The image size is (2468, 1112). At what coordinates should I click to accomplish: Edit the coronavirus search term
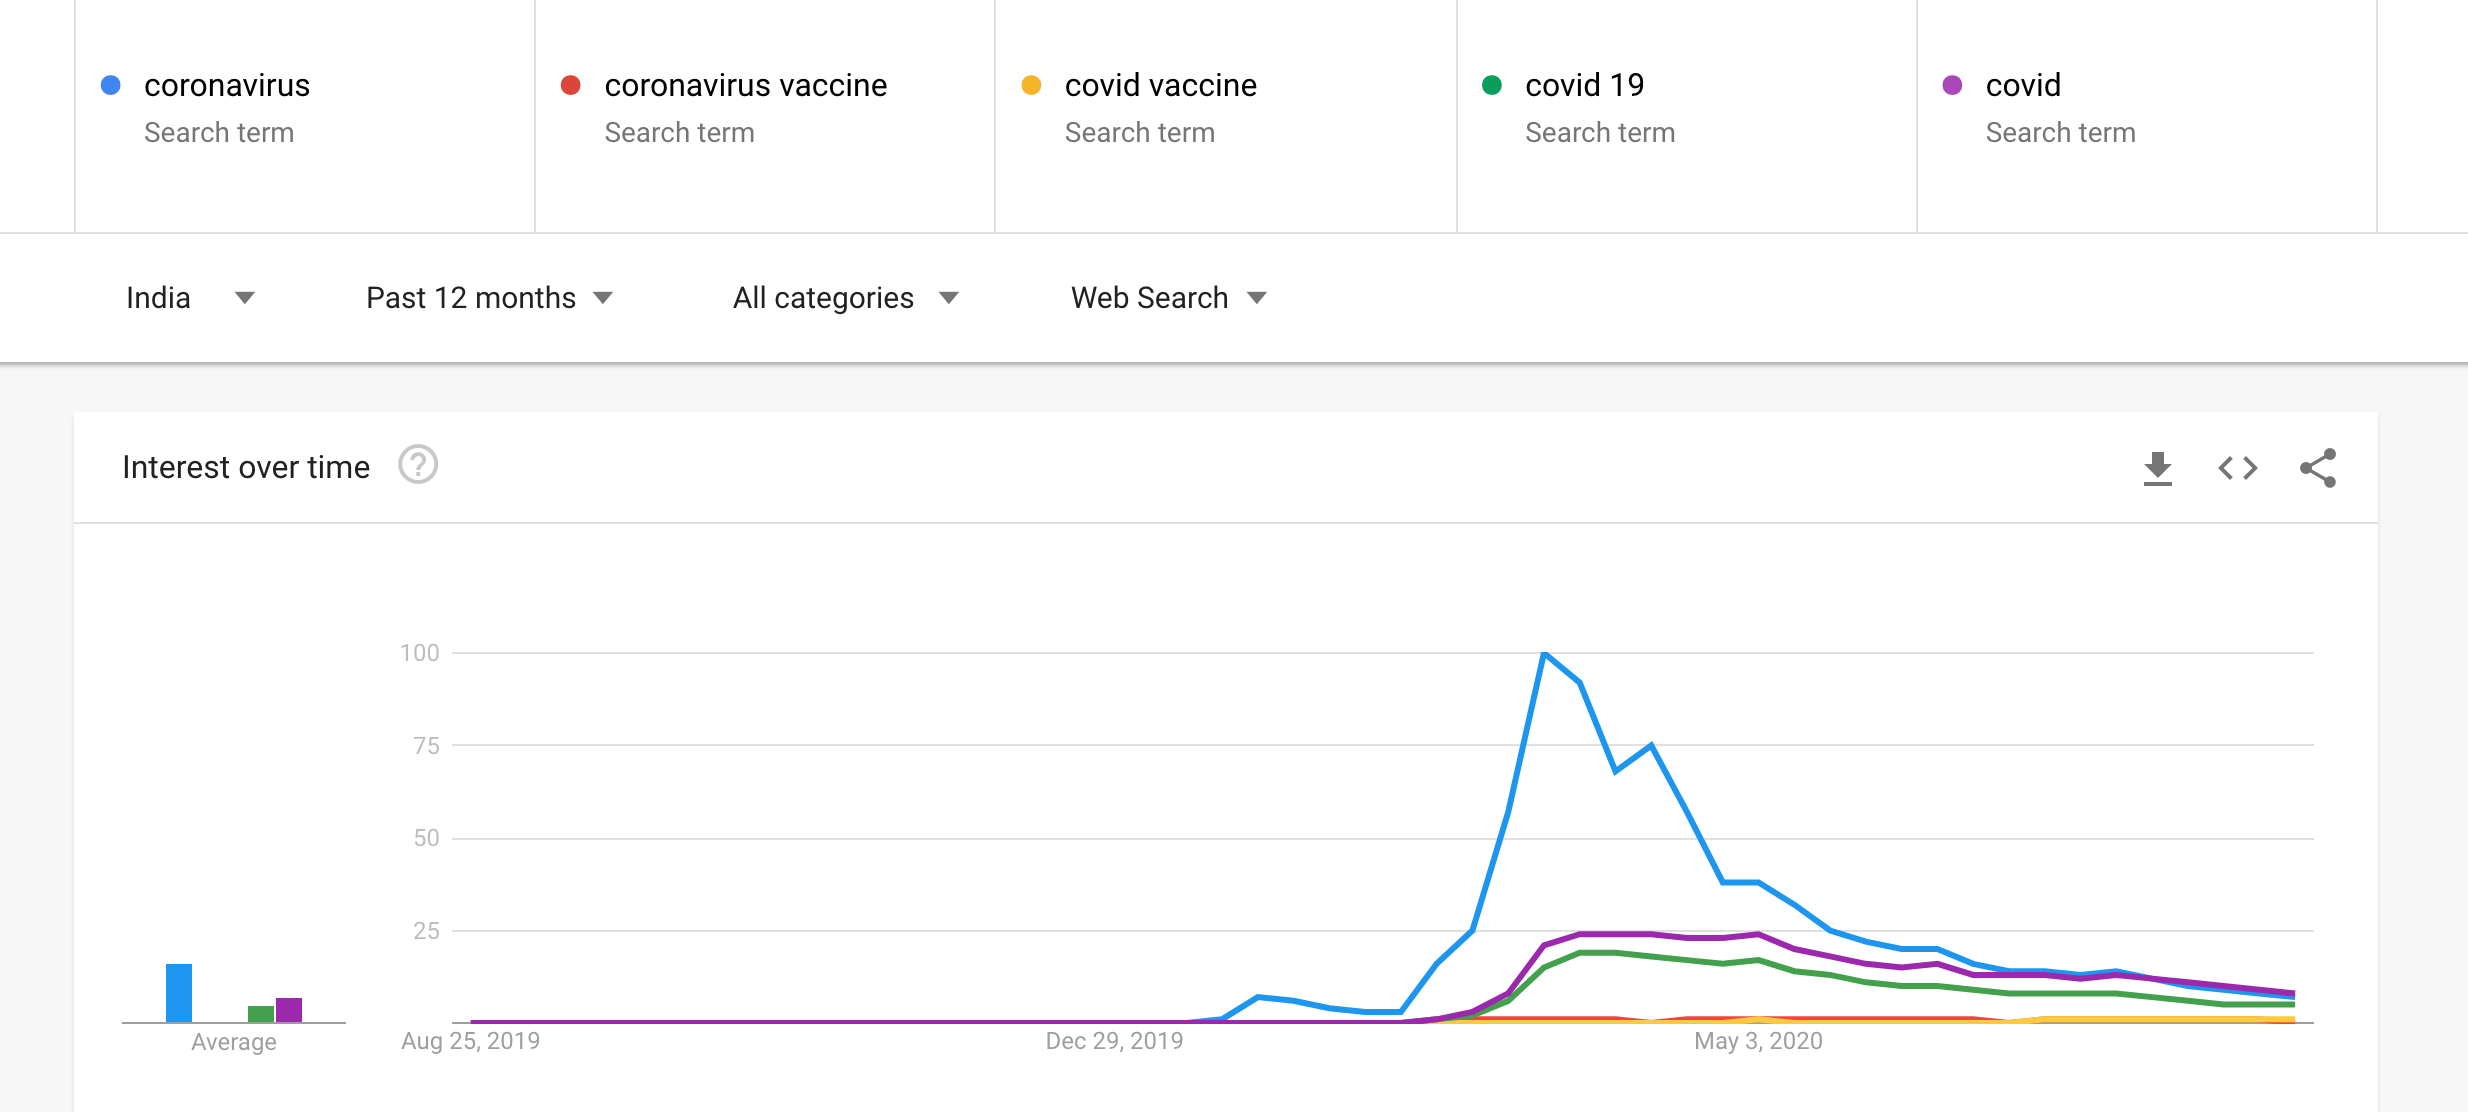pyautogui.click(x=227, y=86)
